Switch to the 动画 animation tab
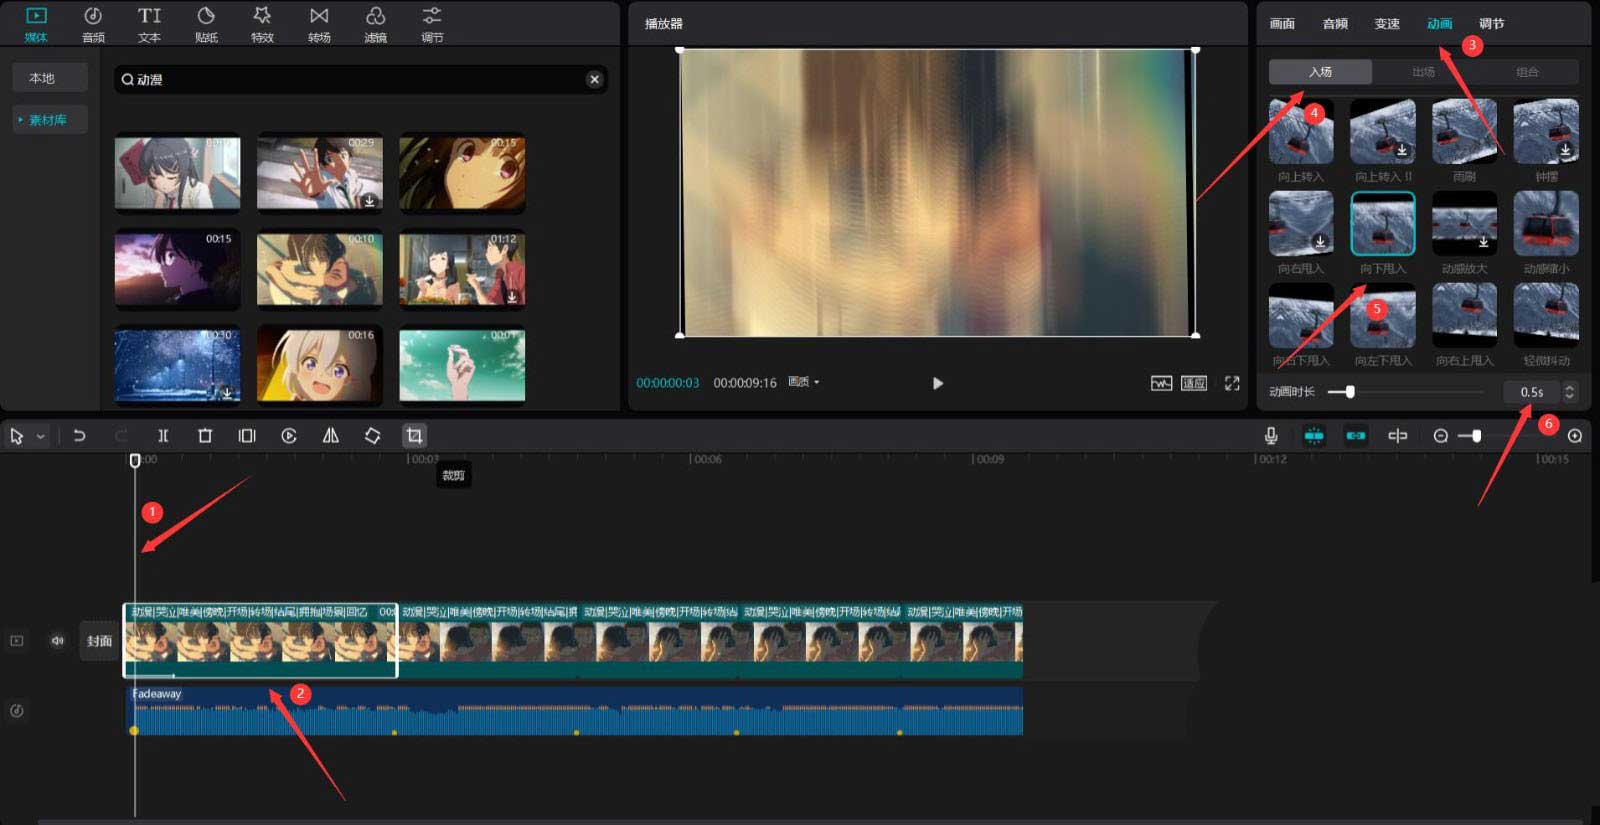The image size is (1600, 825). (1439, 24)
